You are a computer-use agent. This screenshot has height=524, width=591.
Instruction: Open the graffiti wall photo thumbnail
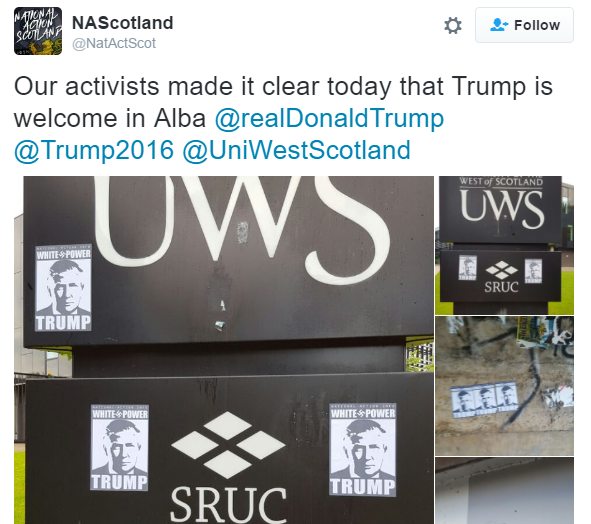pos(504,386)
